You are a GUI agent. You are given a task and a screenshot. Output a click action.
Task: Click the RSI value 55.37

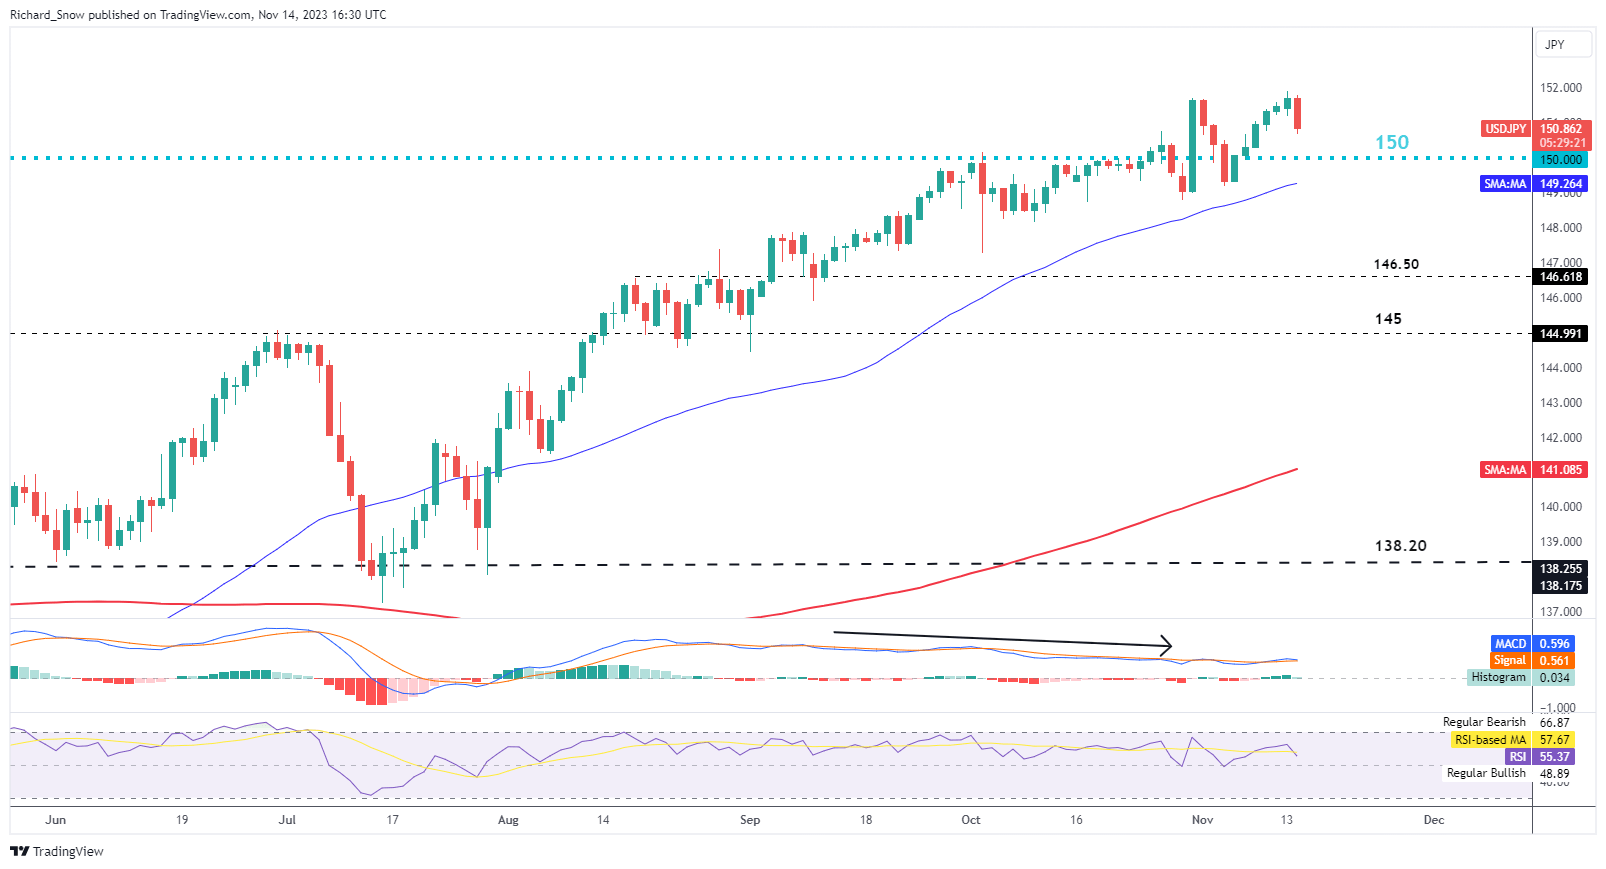1554,757
